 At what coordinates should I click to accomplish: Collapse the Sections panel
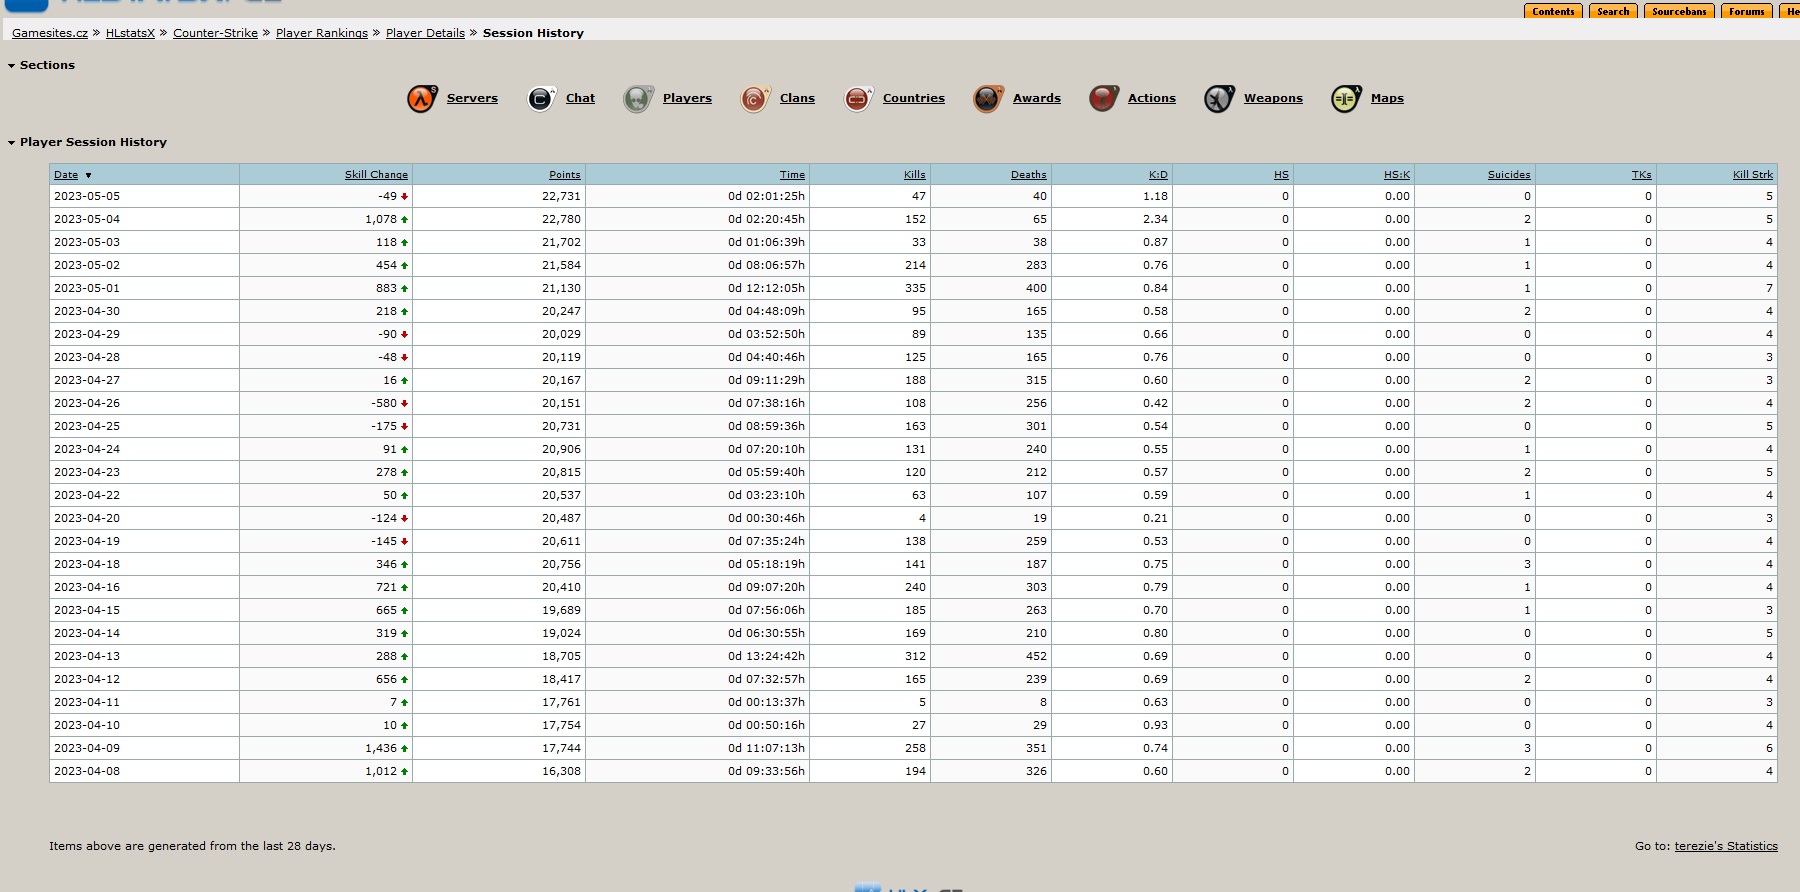(x=12, y=66)
